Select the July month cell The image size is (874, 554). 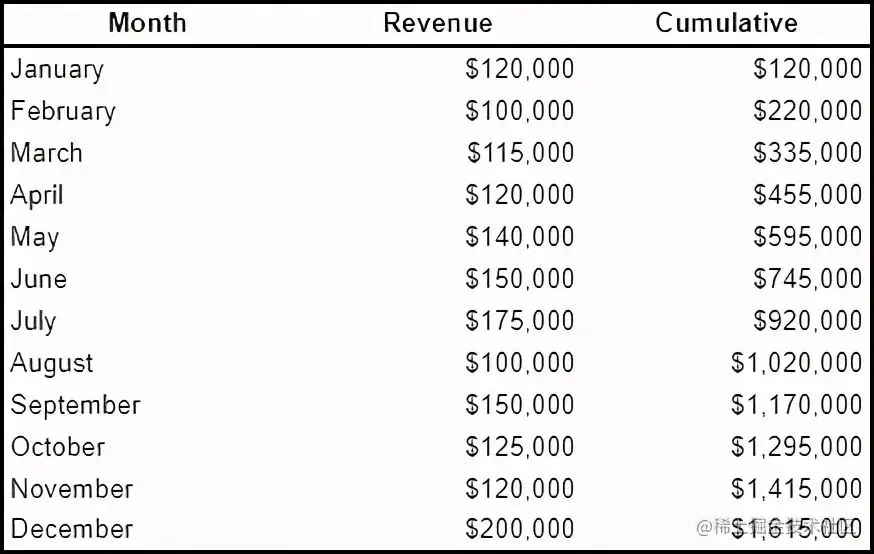[33, 321]
